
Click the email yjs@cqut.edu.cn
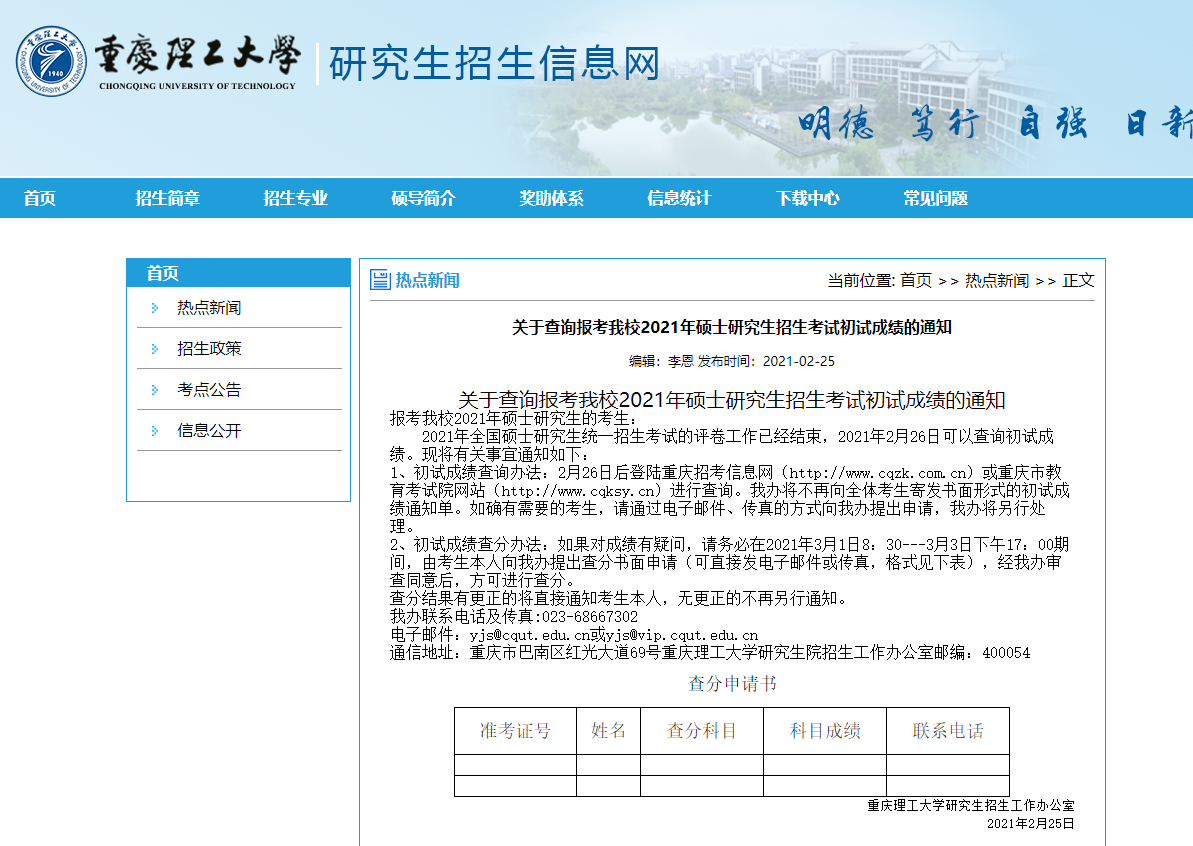530,635
